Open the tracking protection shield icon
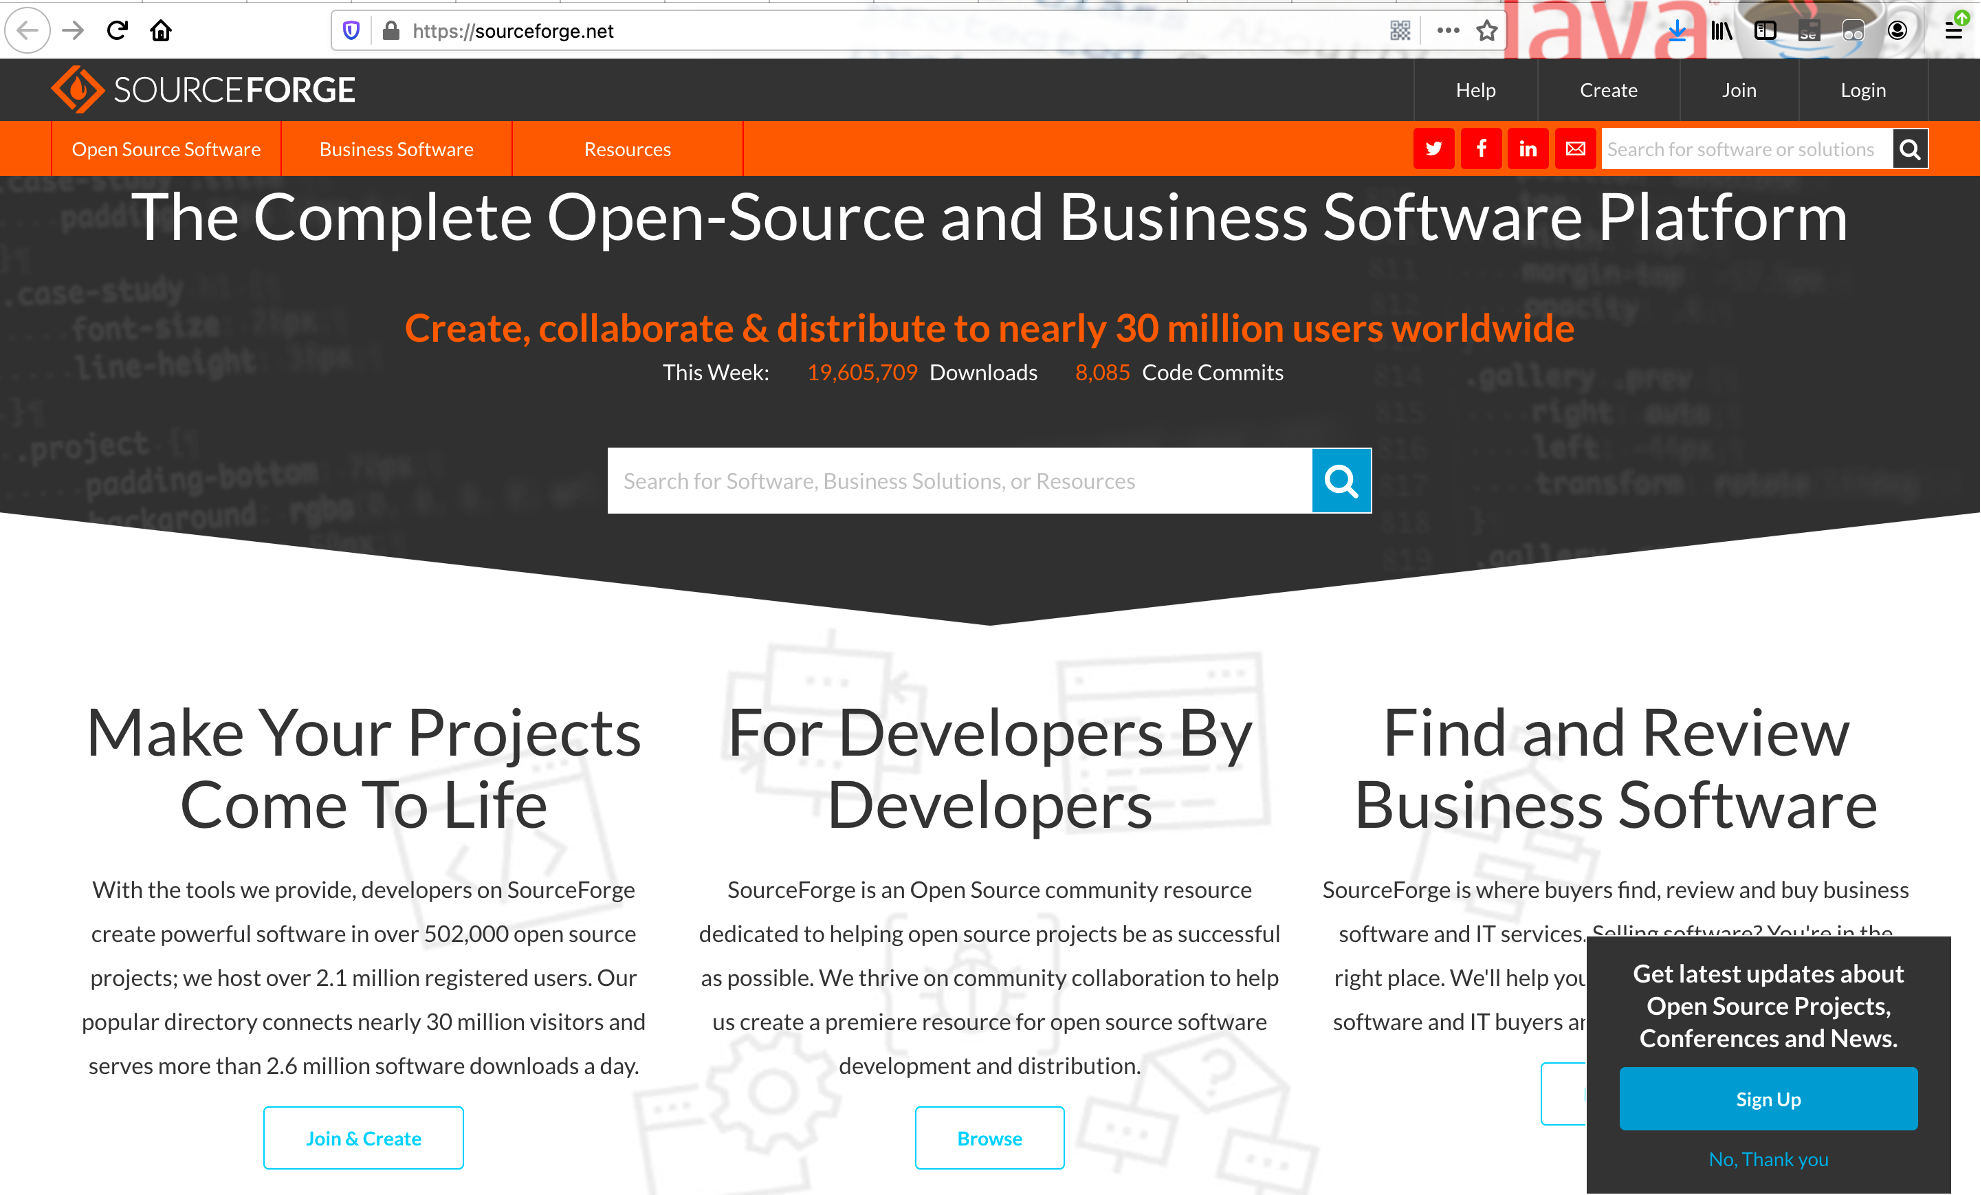Screen dimensions: 1981x1195 (351, 31)
